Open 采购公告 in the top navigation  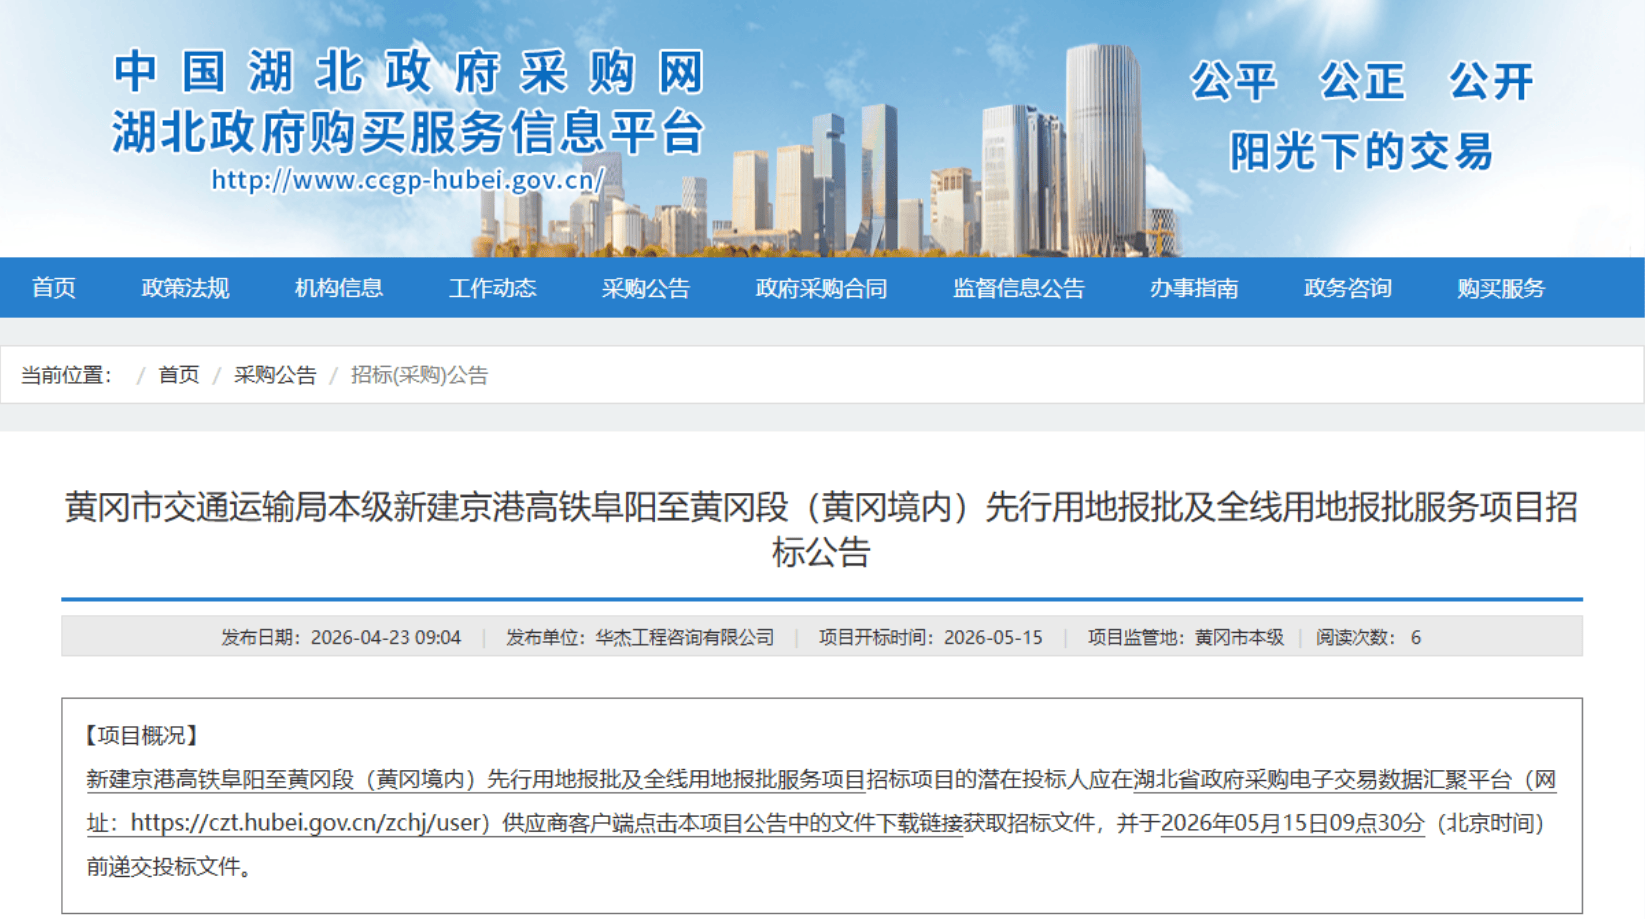(645, 288)
